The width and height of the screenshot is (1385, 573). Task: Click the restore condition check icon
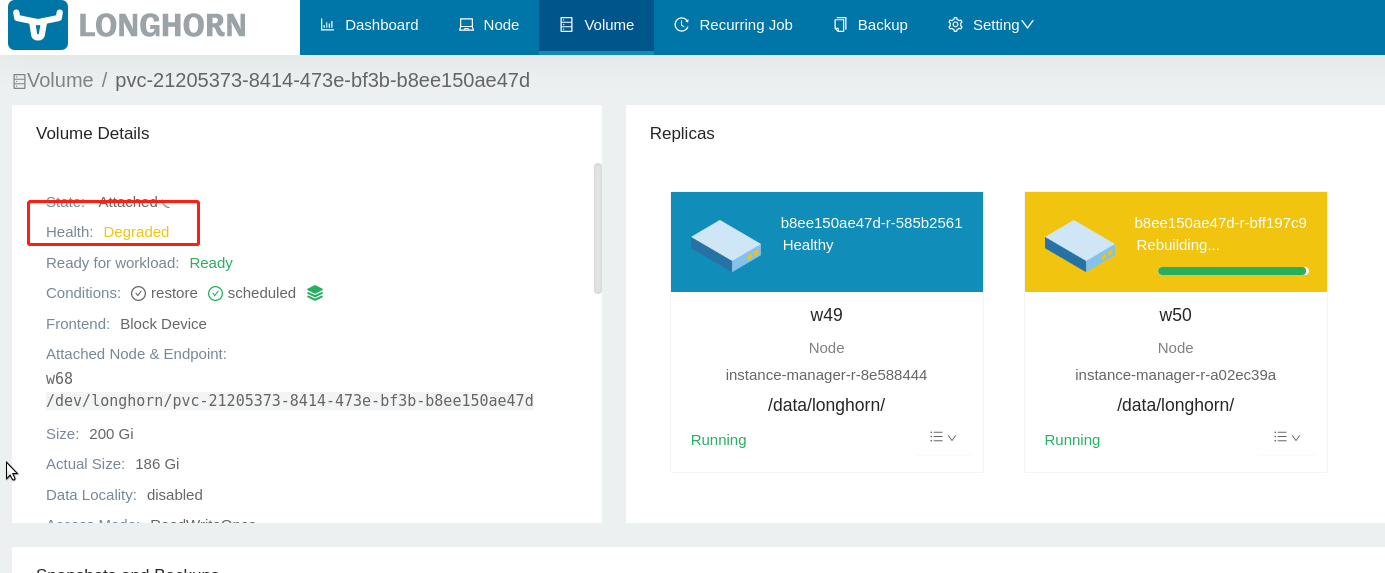(138, 293)
